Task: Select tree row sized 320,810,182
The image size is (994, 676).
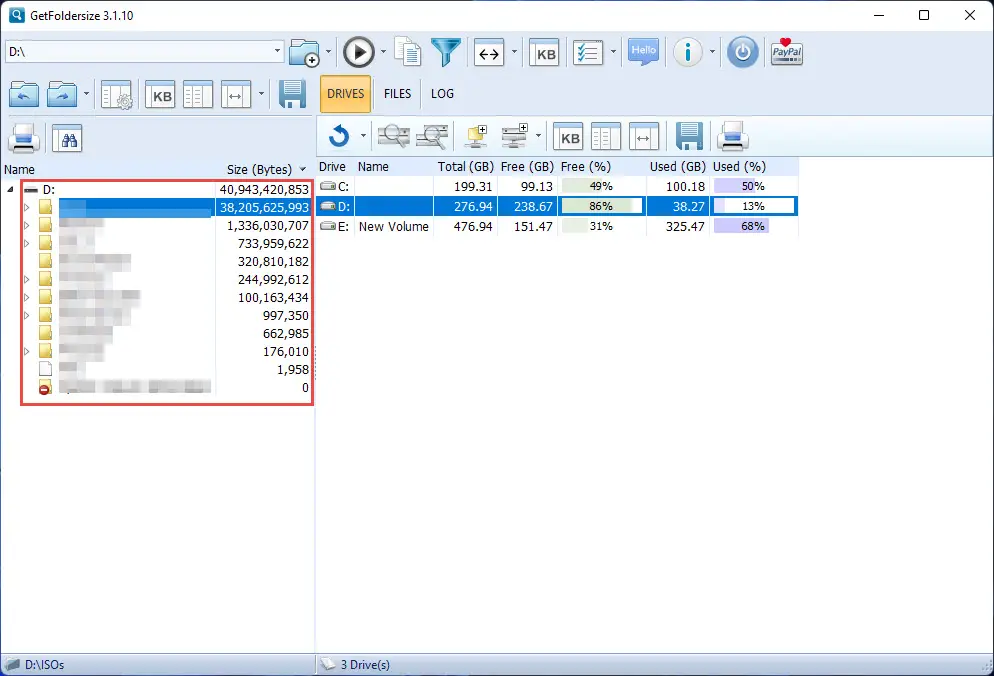Action: 167,261
